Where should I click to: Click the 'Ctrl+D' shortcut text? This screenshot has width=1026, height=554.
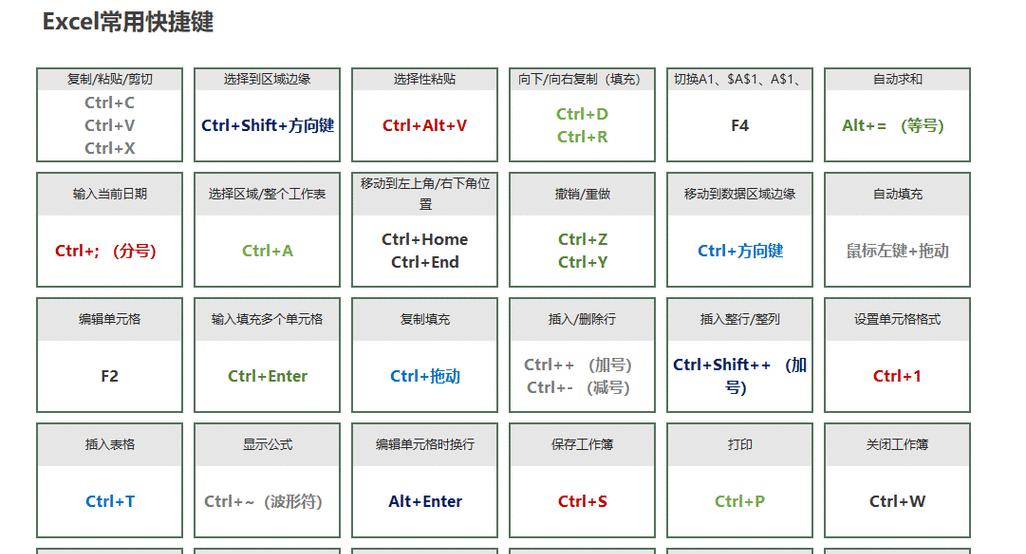tap(582, 114)
